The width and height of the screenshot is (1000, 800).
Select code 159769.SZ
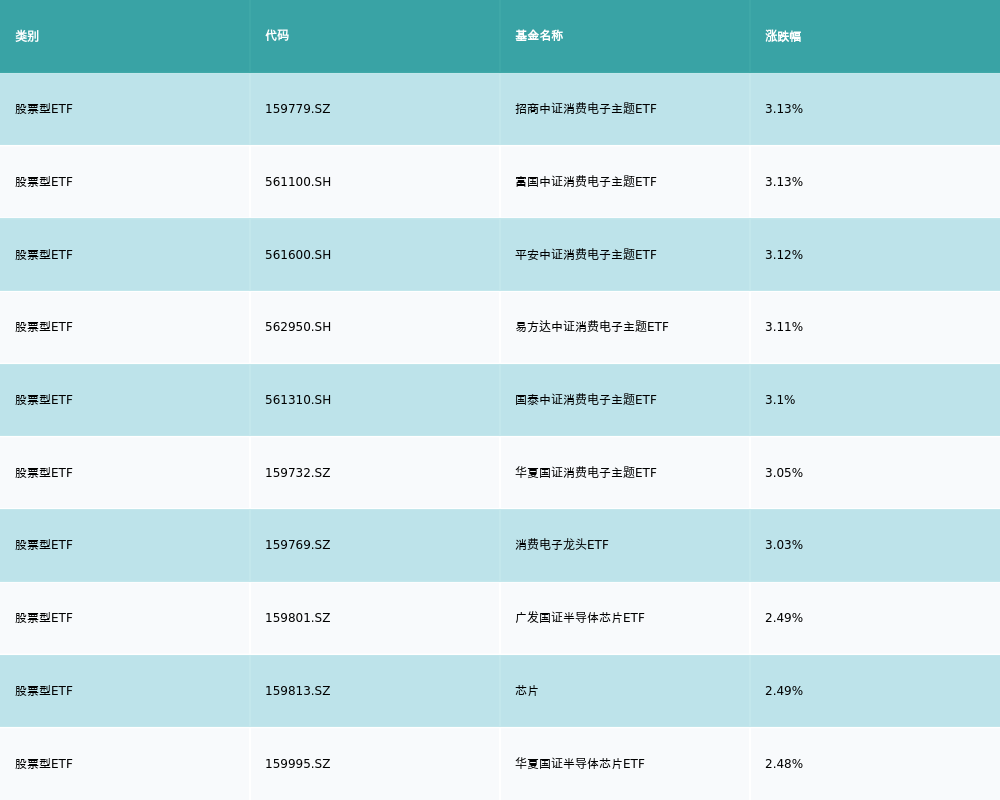coord(298,545)
